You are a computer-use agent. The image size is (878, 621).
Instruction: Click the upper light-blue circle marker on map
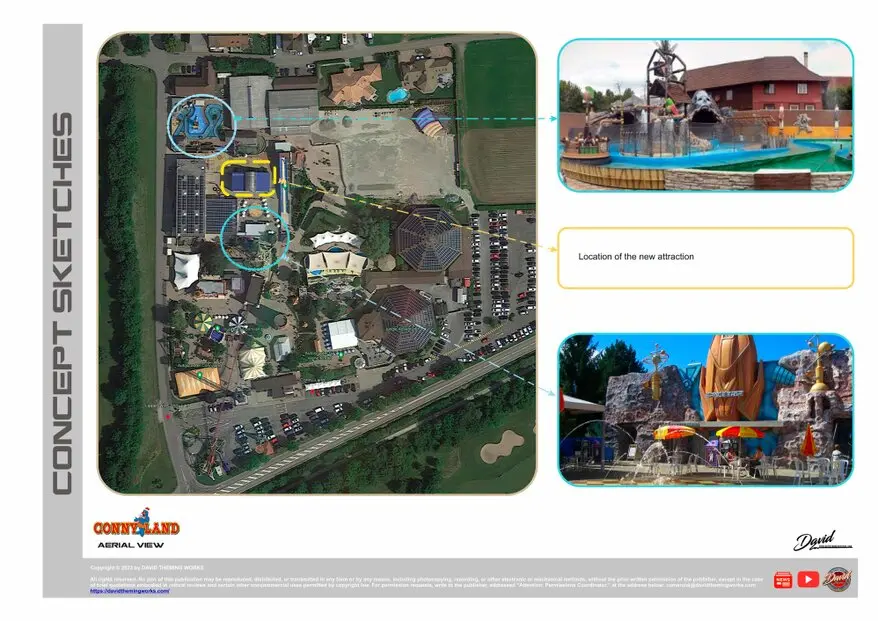(202, 125)
